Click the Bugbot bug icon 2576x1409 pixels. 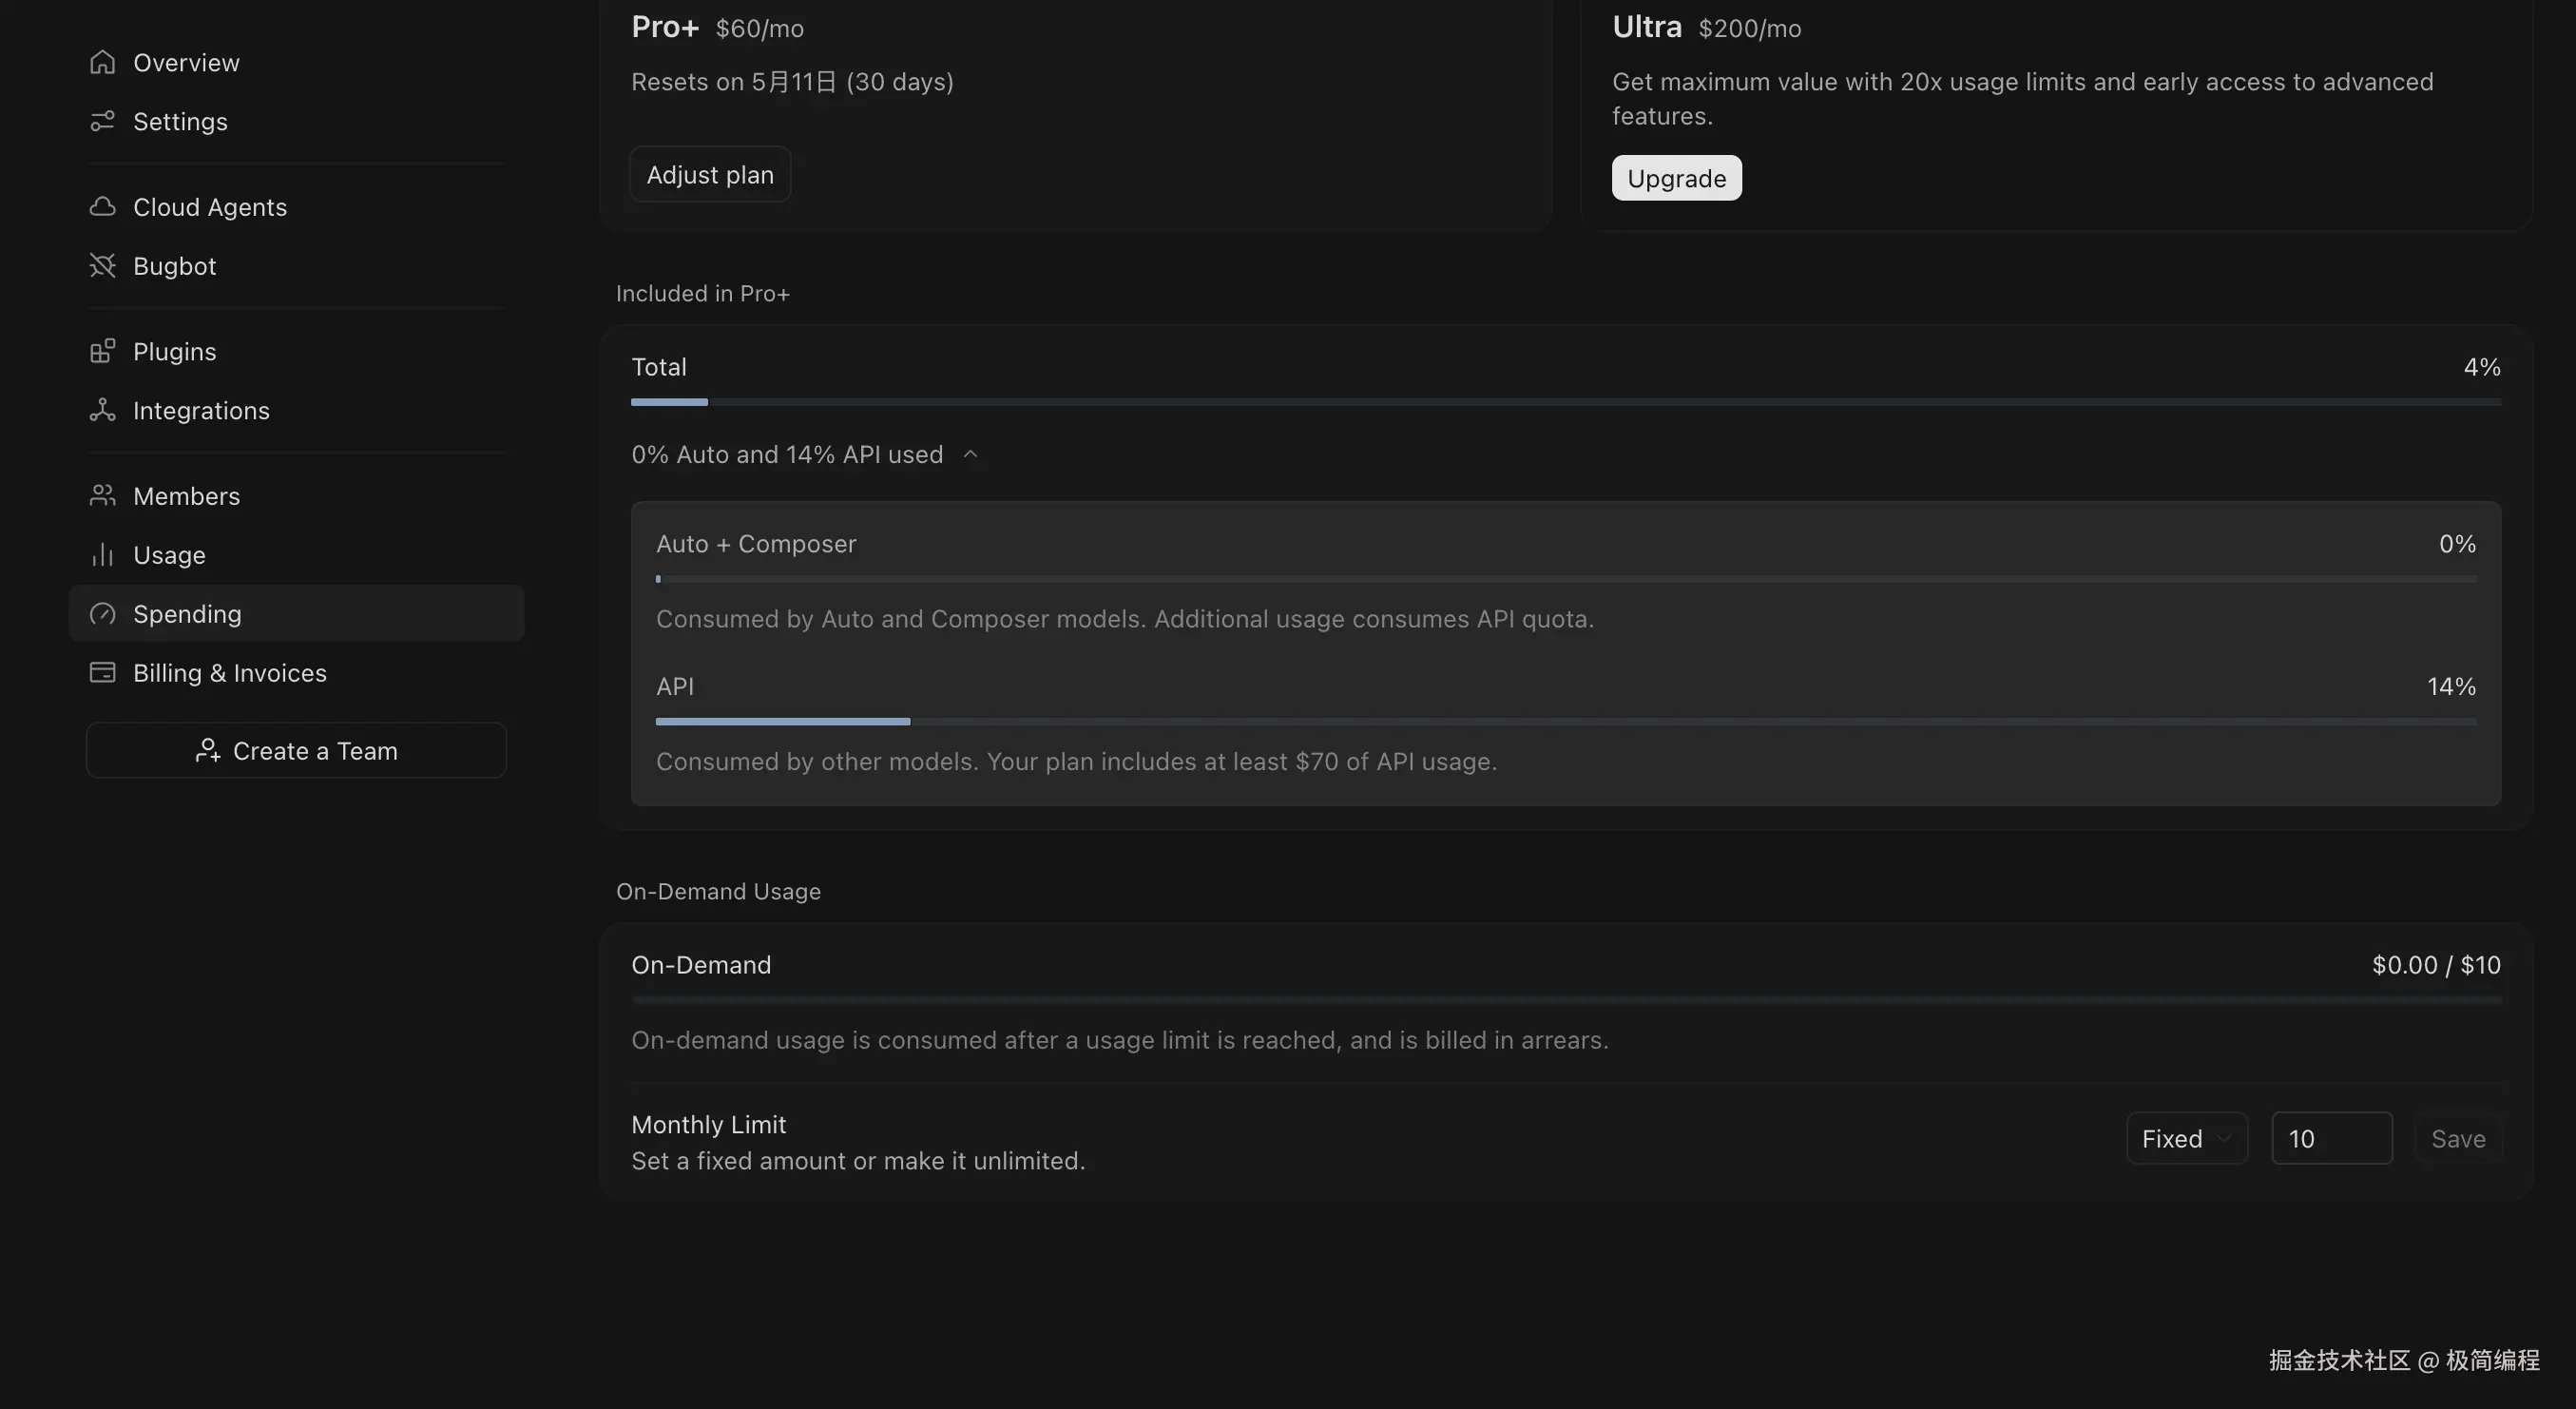point(102,266)
